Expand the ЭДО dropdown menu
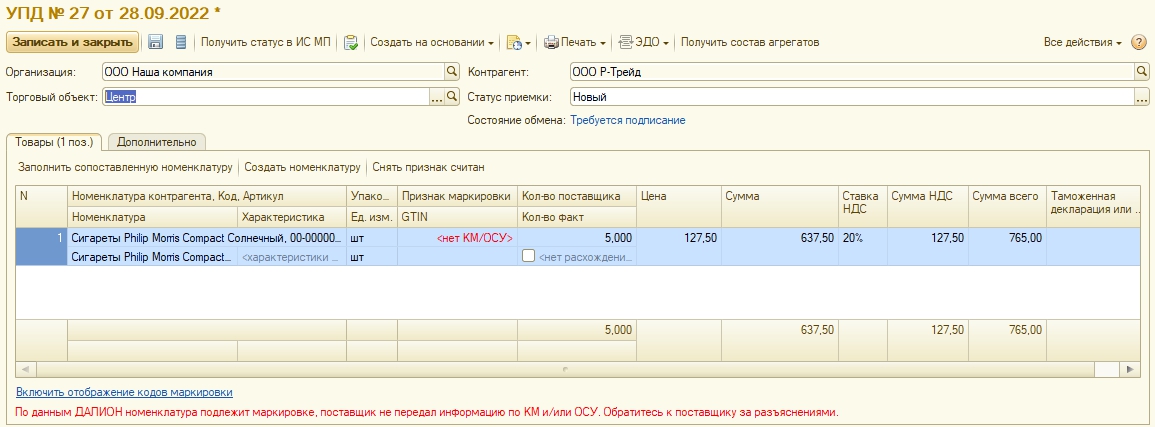Viewport: 1155px width, 427px height. coord(645,43)
